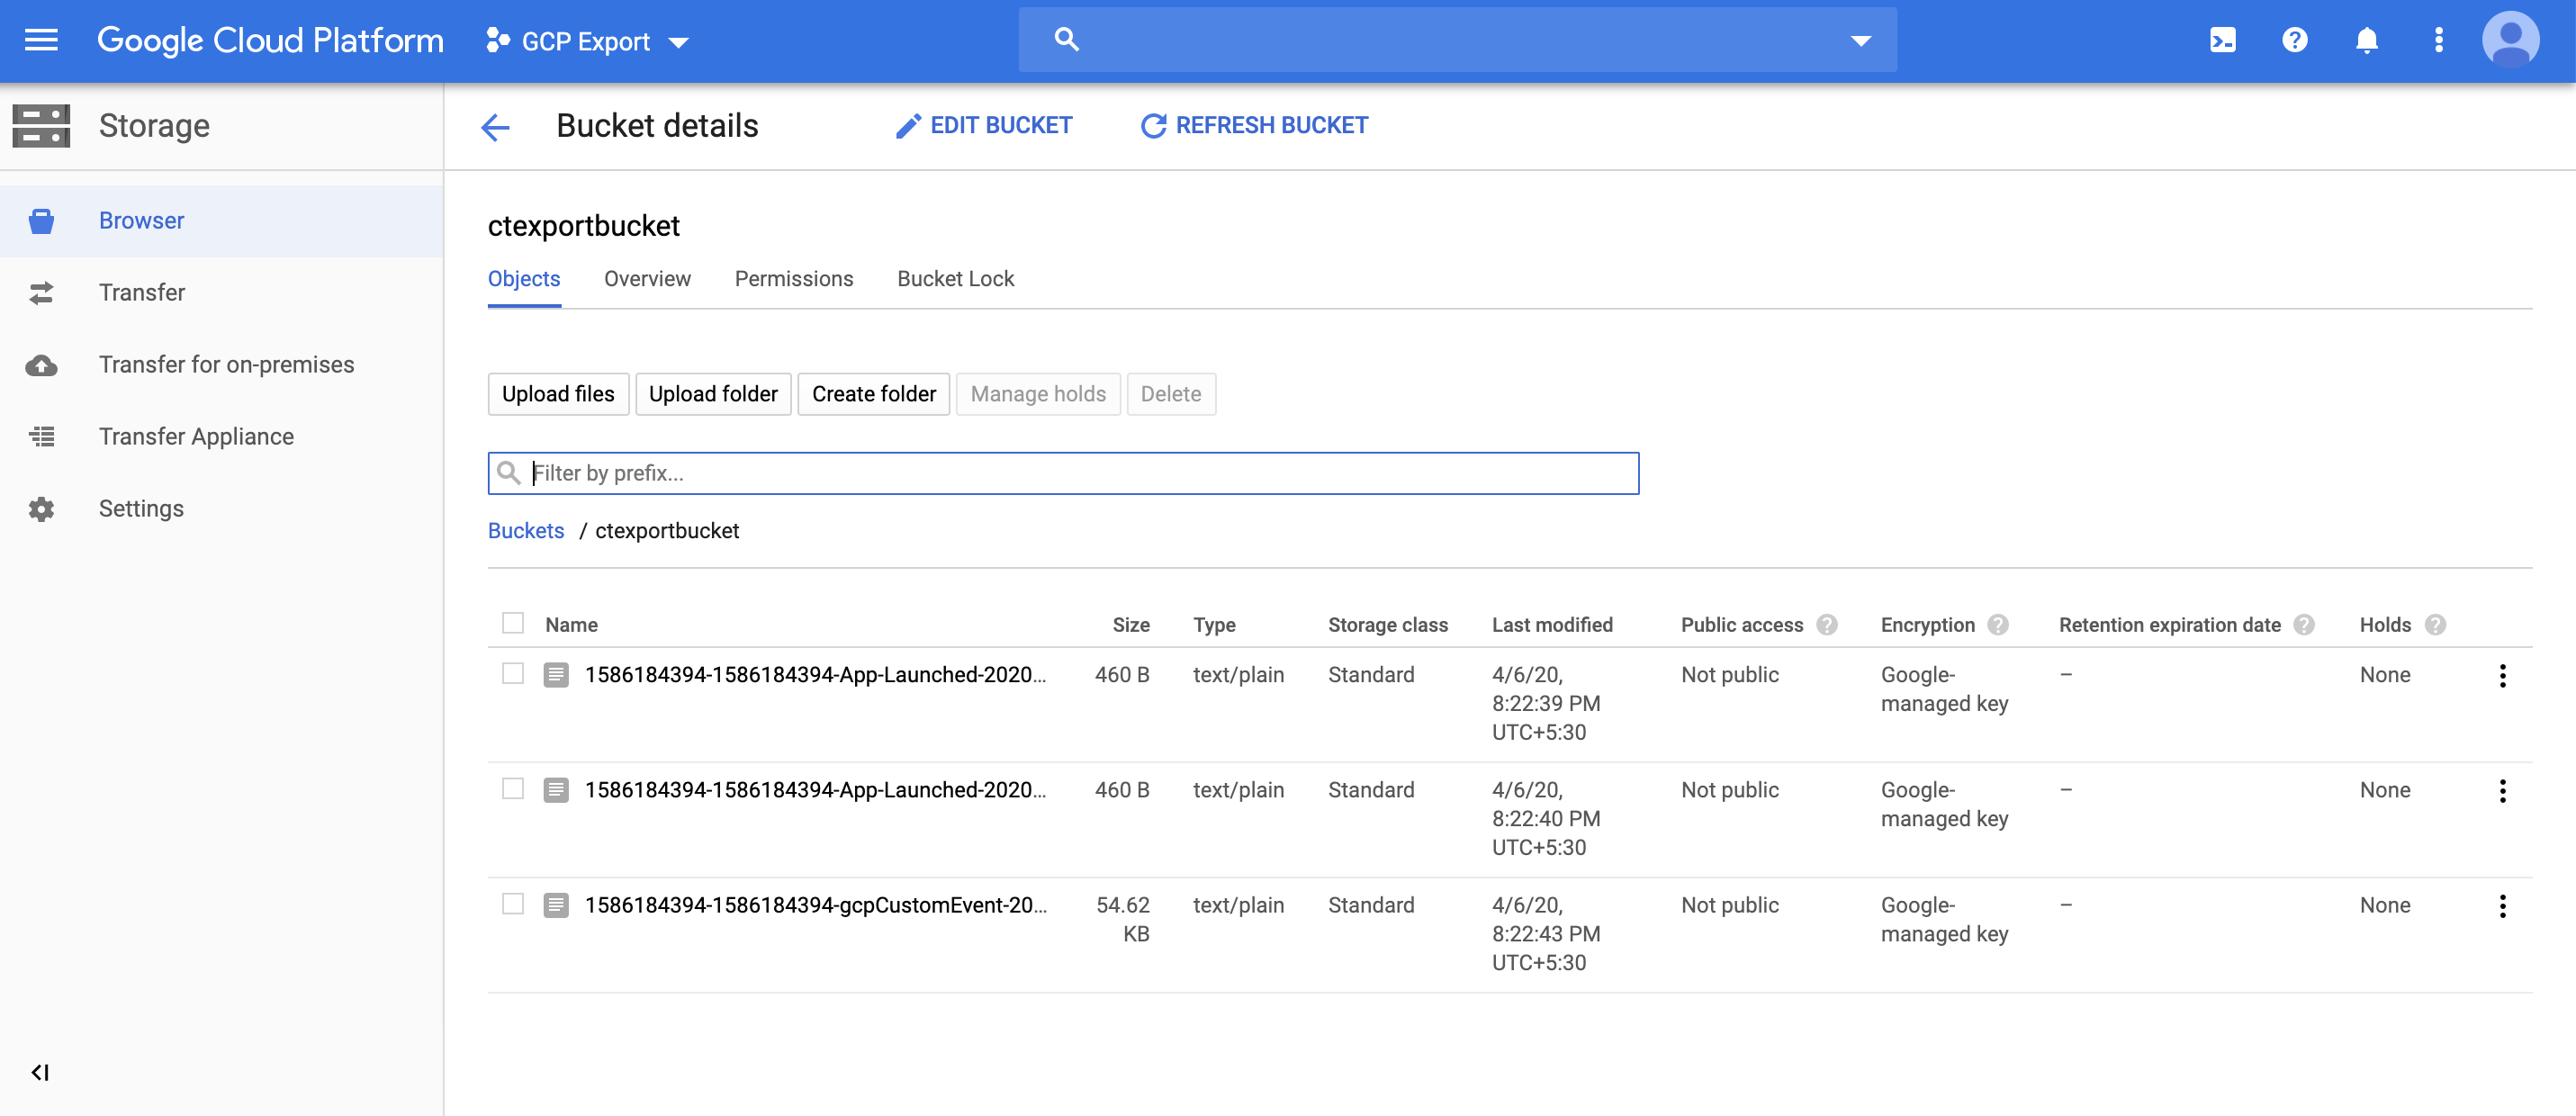Image resolution: width=2576 pixels, height=1116 pixels.
Task: Click the Public access help icon
Action: [x=1827, y=625]
